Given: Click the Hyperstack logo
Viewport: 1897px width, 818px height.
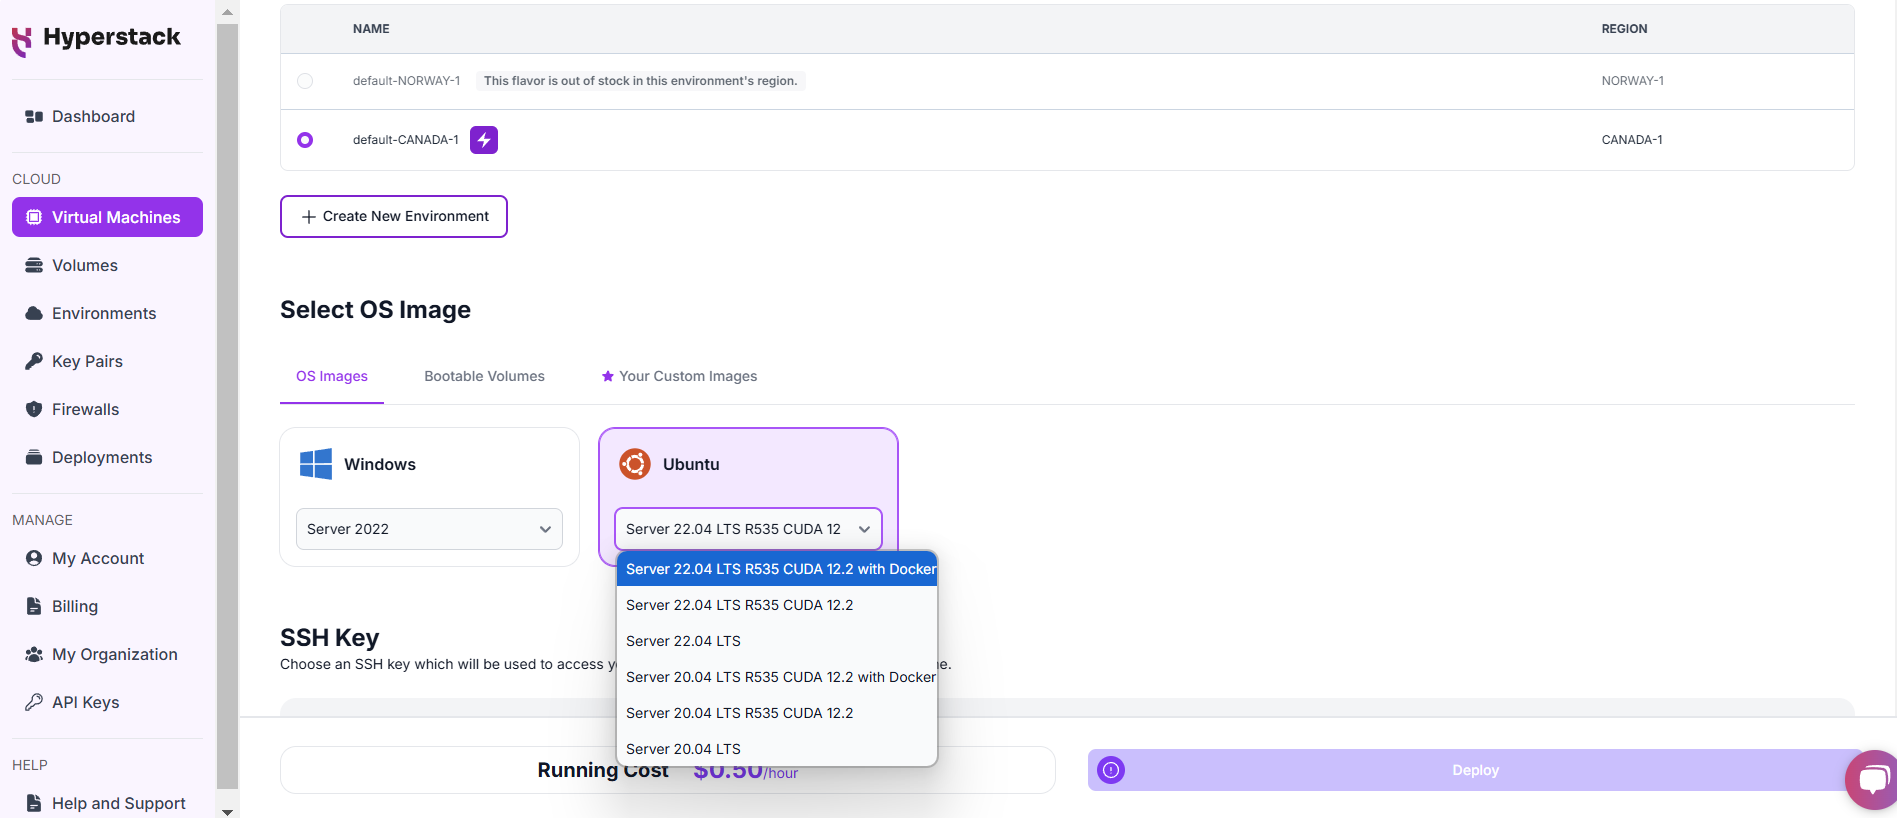Looking at the screenshot, I should click(x=96, y=39).
